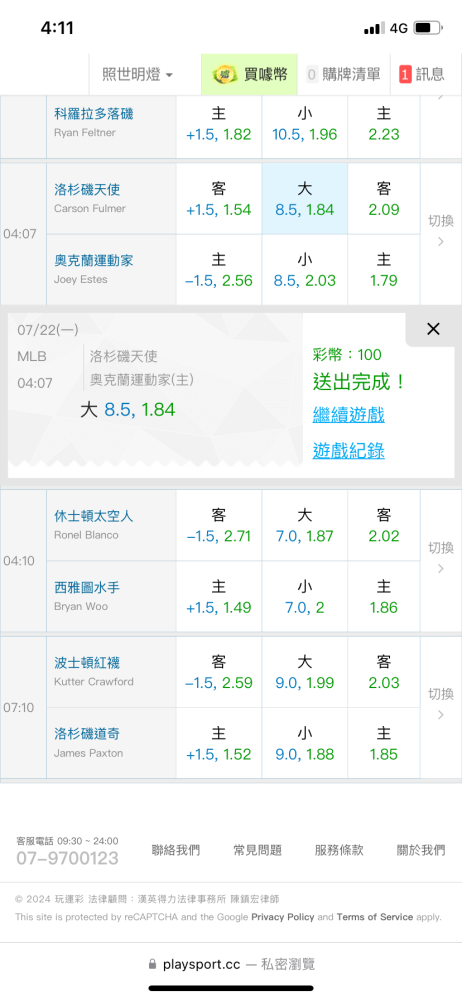Tap the playsport.cc address bar
The height and width of the screenshot is (1000, 462).
tap(231, 964)
